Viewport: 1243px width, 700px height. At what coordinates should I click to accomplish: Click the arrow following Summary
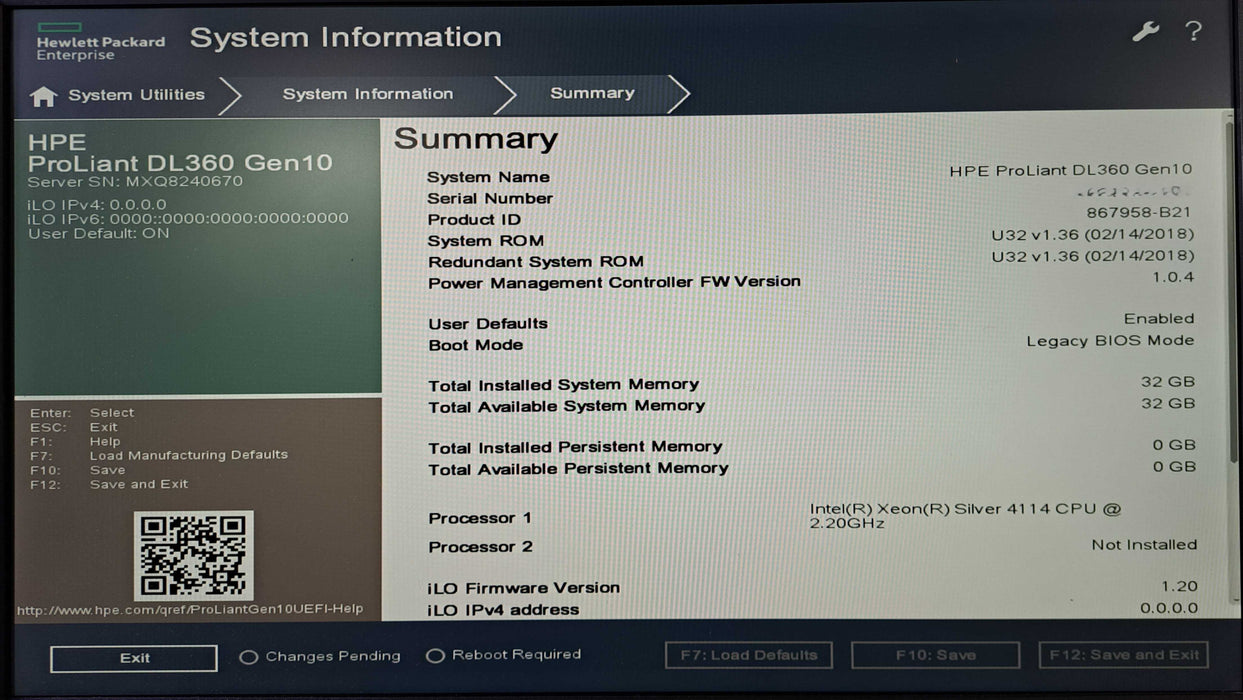click(680, 93)
